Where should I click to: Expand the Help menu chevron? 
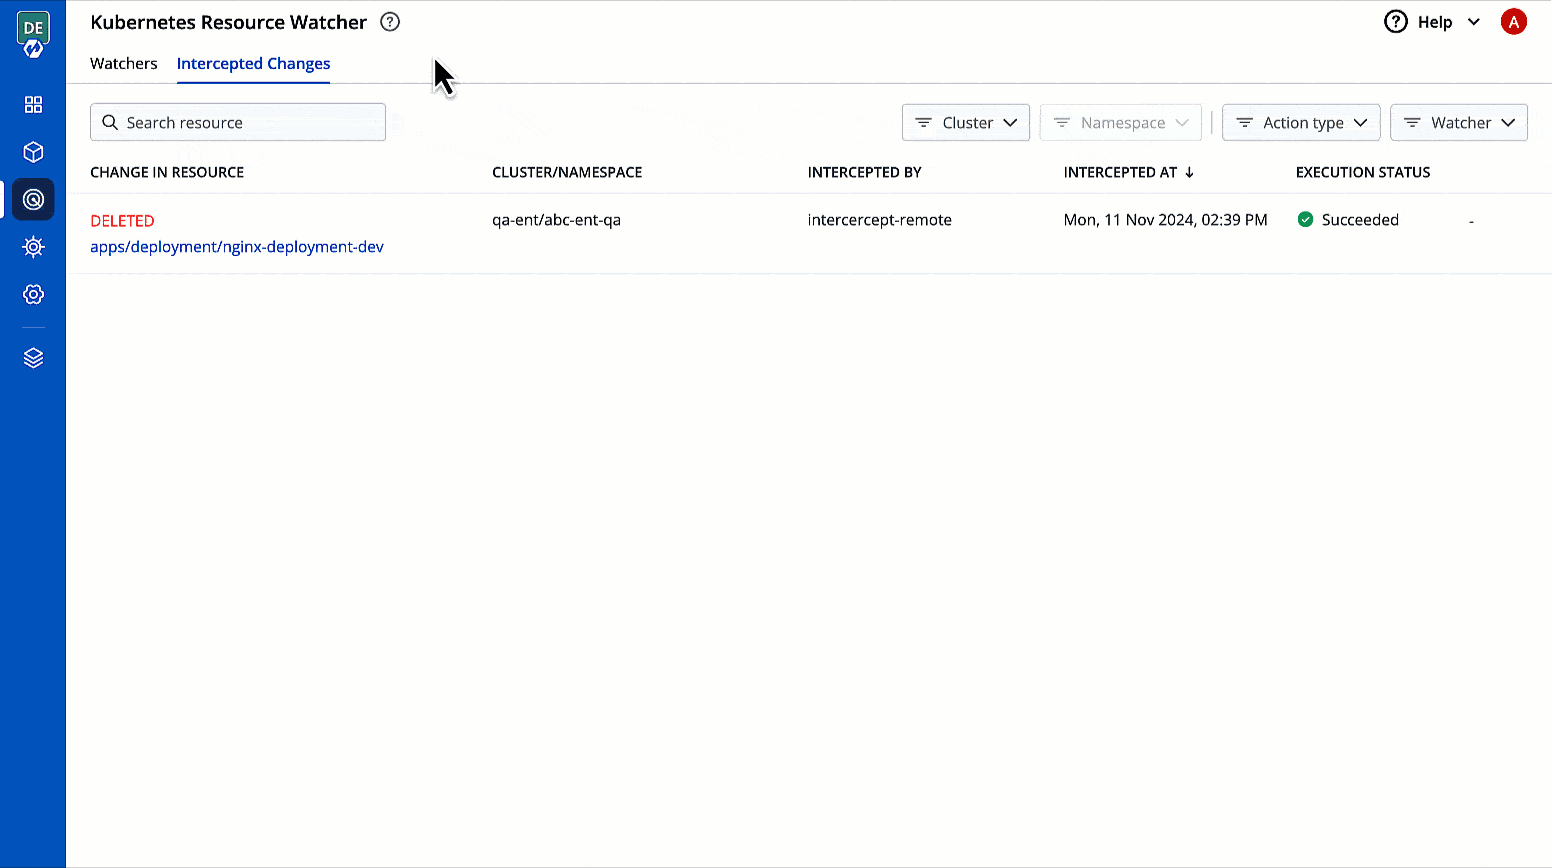tap(1473, 22)
